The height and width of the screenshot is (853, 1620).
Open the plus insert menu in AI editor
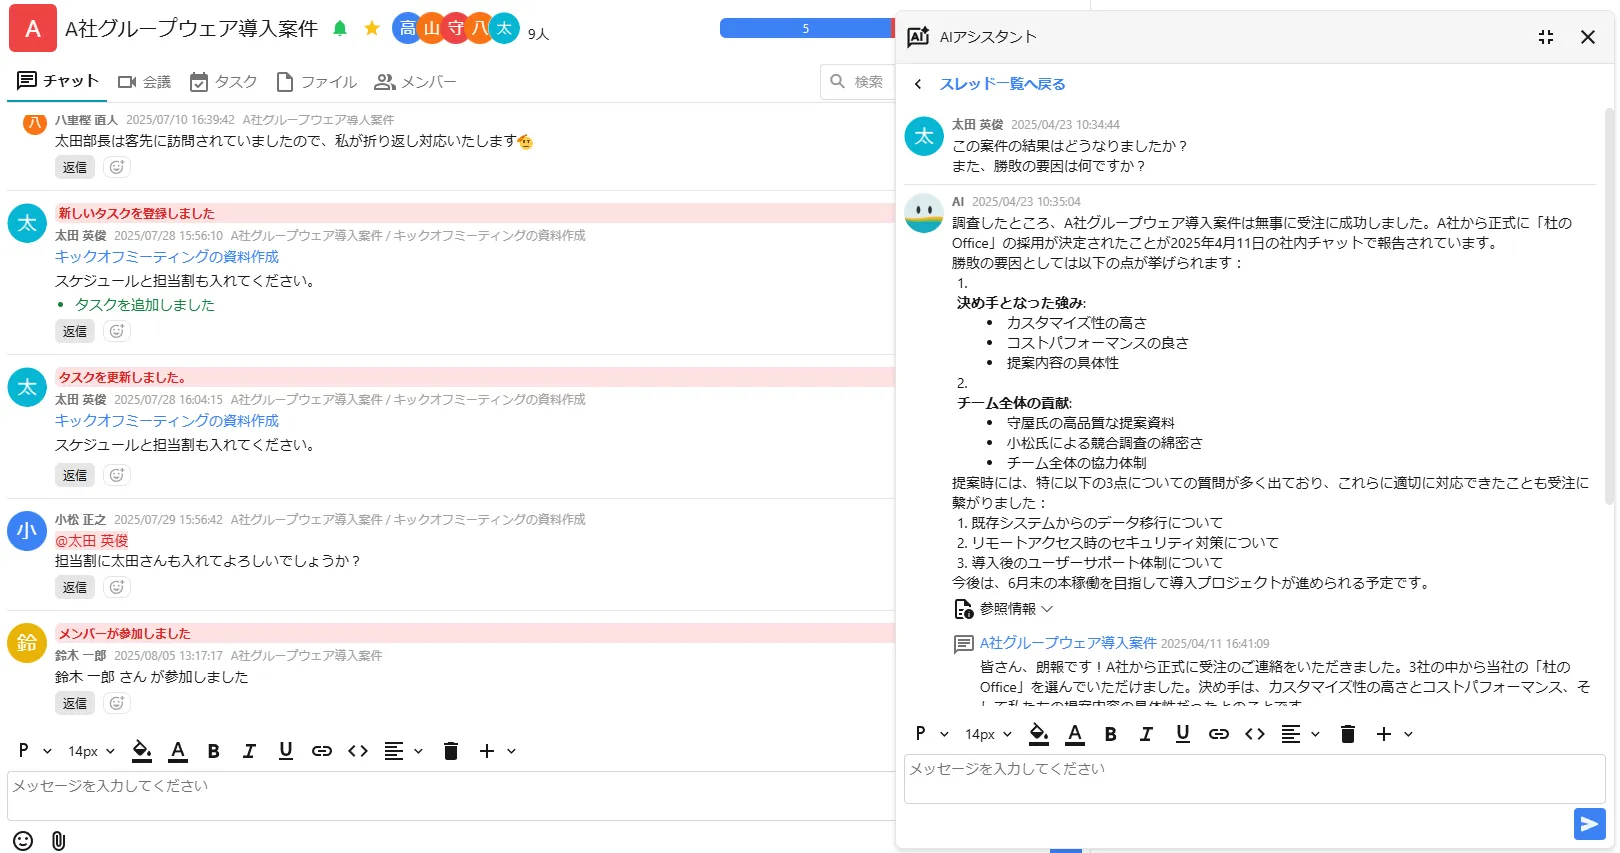click(x=1393, y=734)
